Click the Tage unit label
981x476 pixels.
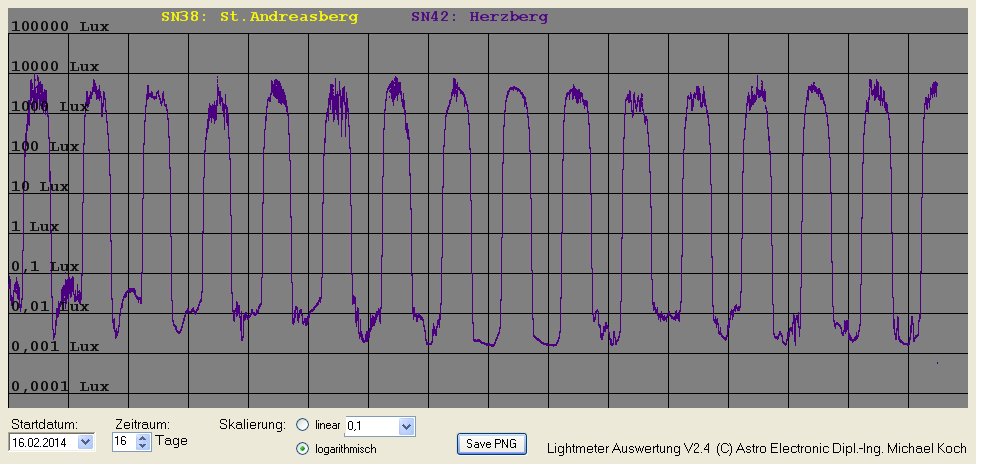[171, 440]
